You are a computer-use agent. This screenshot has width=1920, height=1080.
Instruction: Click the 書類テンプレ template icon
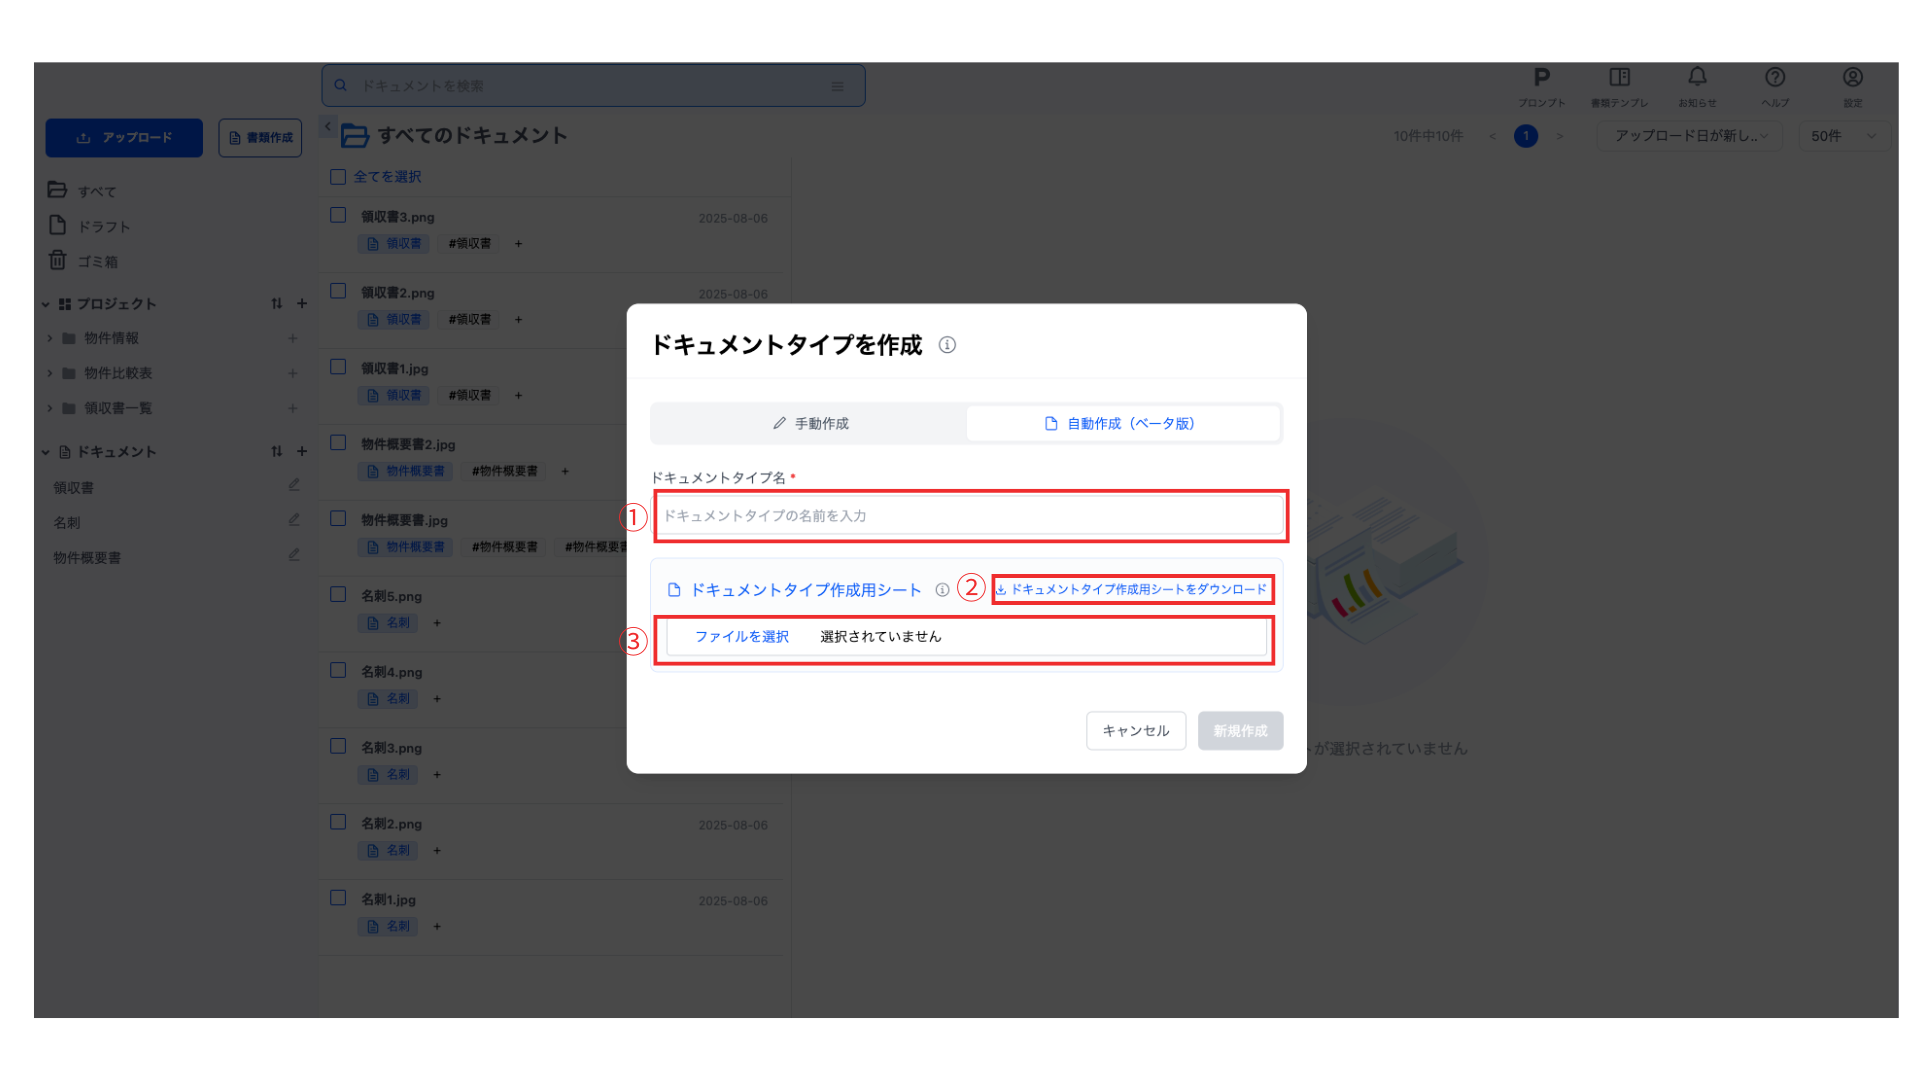coord(1619,78)
